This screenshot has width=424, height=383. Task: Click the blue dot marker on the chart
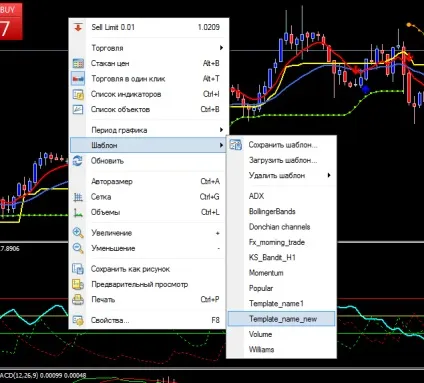(x=365, y=89)
